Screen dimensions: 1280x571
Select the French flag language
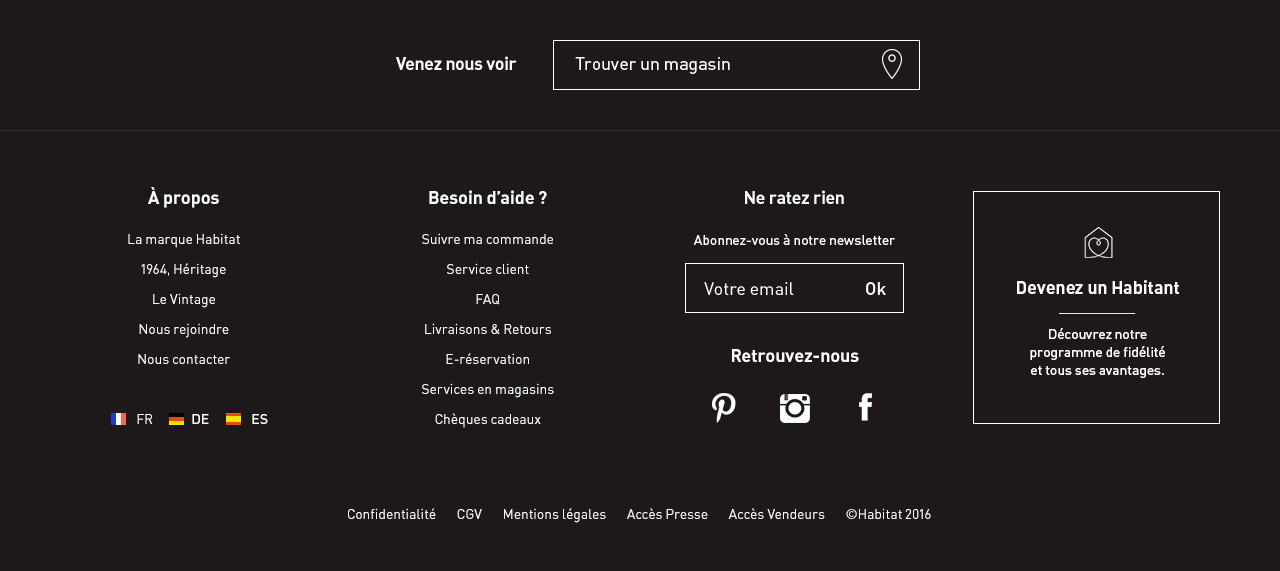[132, 420]
